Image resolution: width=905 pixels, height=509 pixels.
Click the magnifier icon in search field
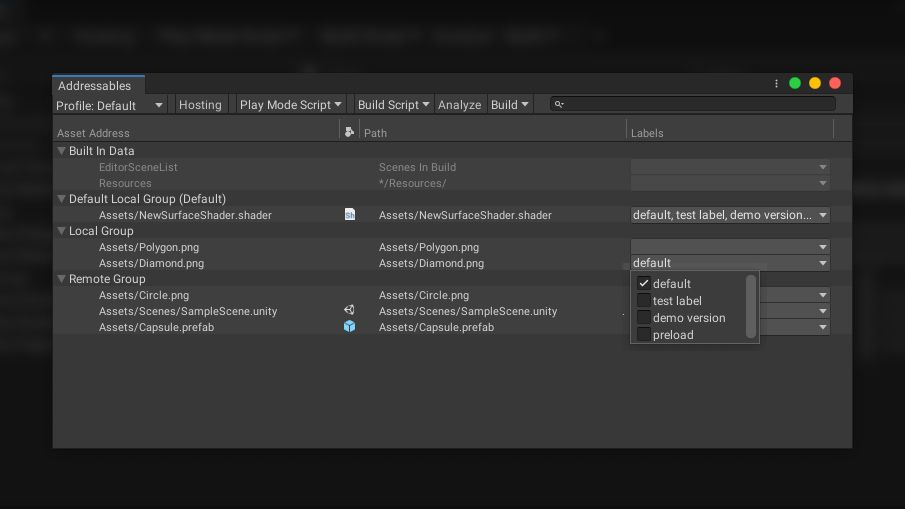point(558,104)
